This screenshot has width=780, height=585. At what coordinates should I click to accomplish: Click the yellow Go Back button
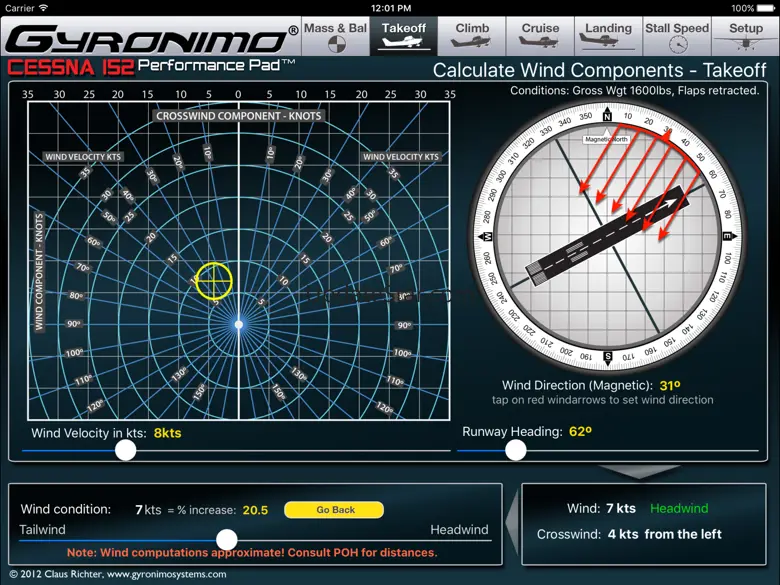(334, 510)
